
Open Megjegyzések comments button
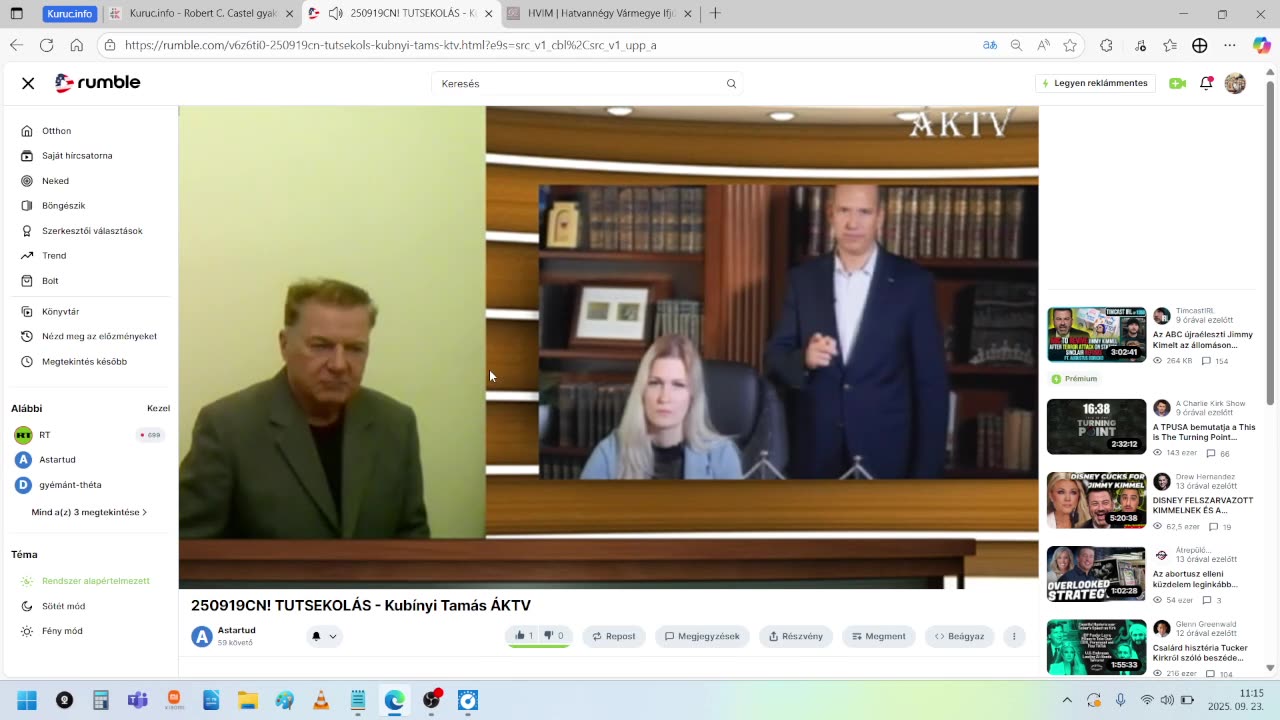click(x=702, y=636)
